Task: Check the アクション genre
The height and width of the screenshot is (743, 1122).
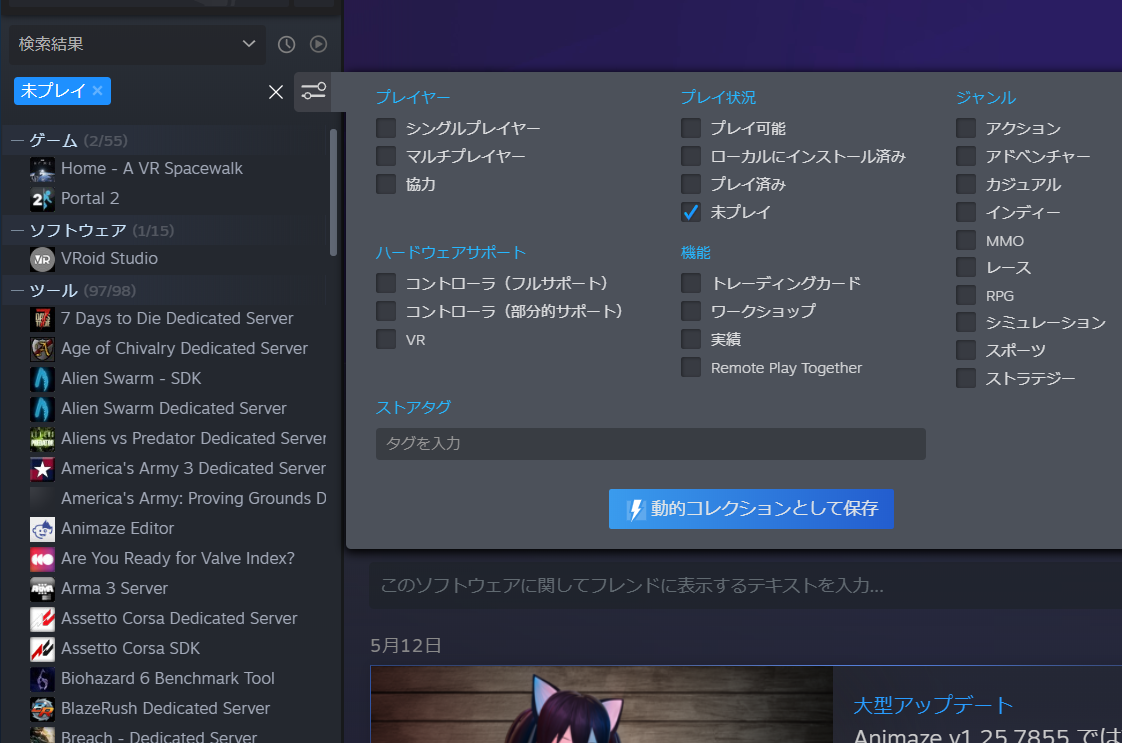Action: point(965,128)
